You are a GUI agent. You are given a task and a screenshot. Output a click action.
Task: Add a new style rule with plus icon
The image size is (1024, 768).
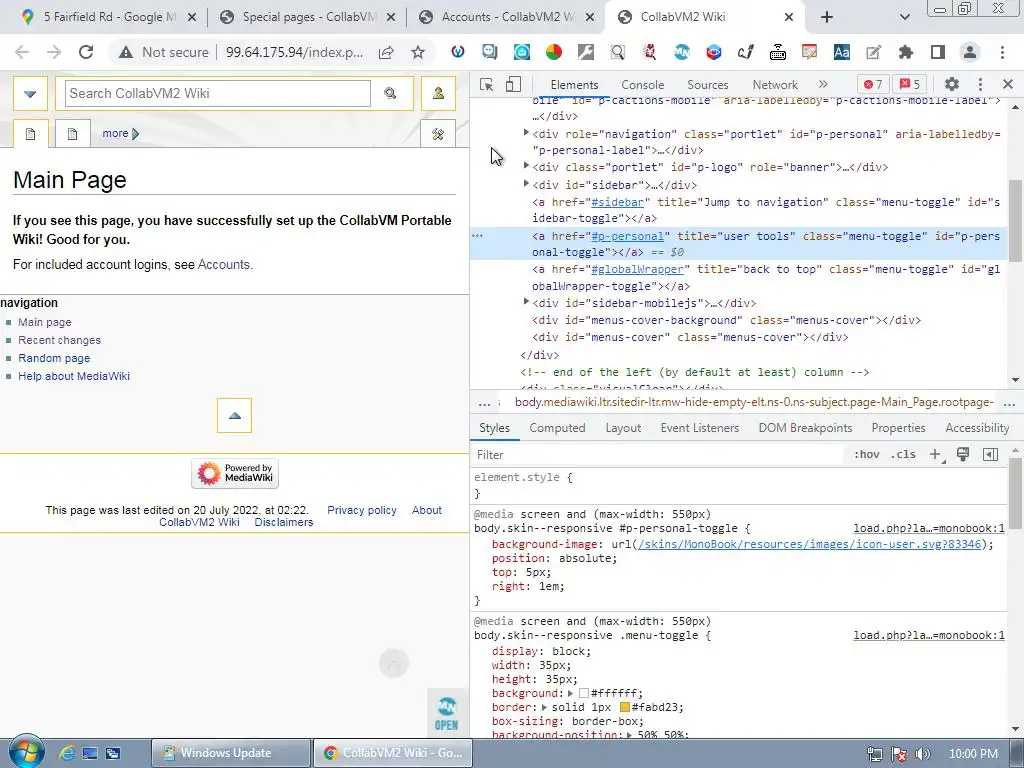(936, 455)
